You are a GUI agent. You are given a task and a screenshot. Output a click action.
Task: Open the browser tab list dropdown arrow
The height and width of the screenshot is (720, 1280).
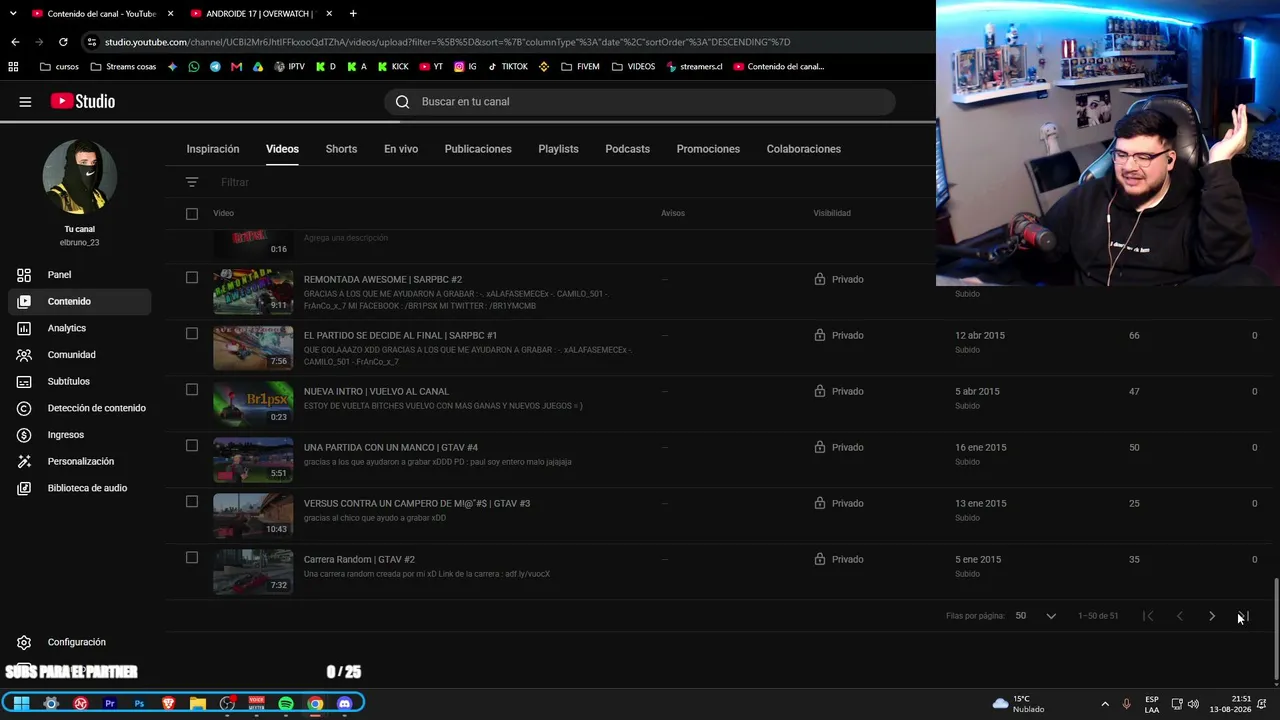(x=13, y=14)
